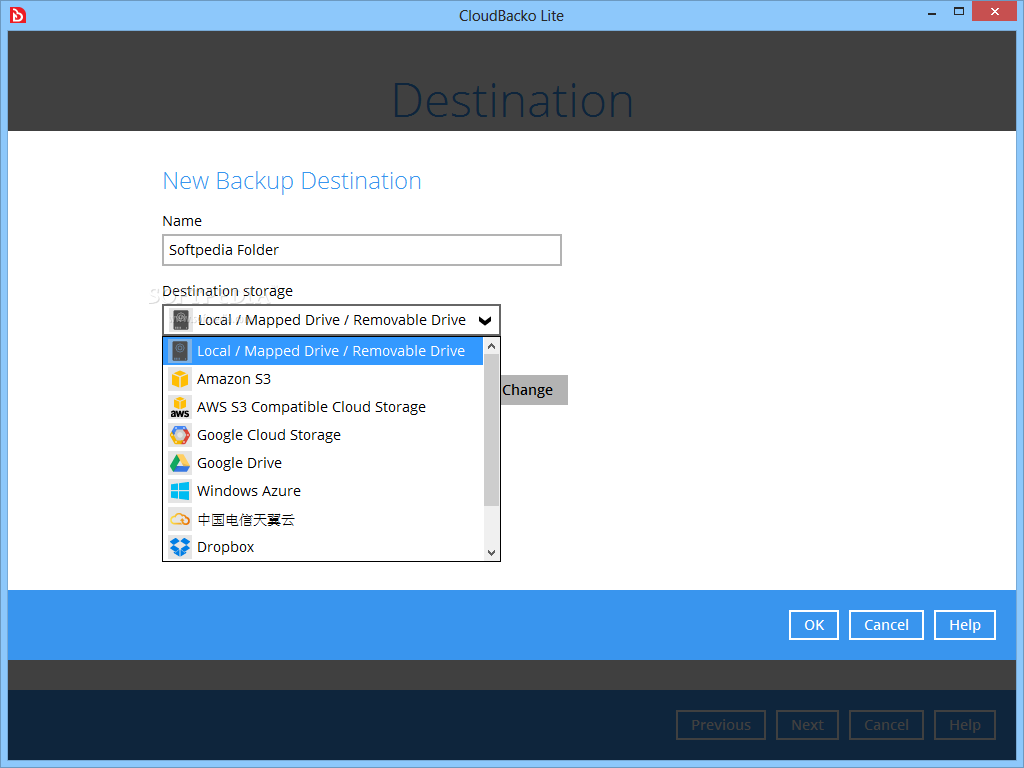Minimize the CloudBacko Lite window

932,12
